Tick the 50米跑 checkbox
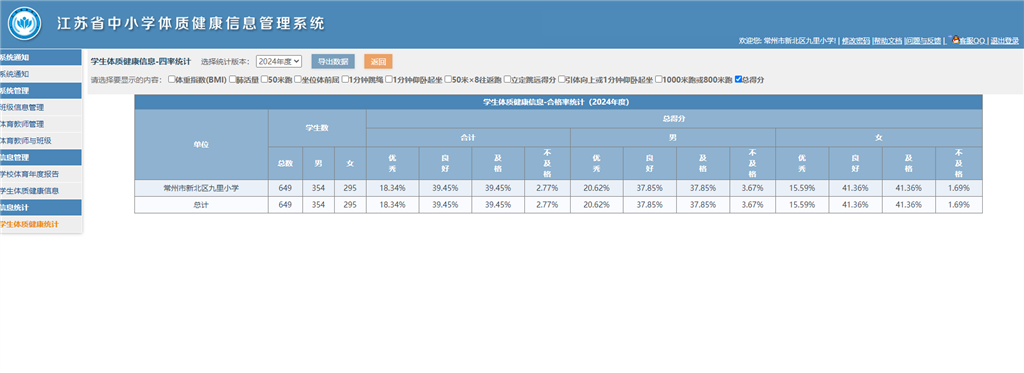Screen dimensions: 1024x373 (x=264, y=80)
